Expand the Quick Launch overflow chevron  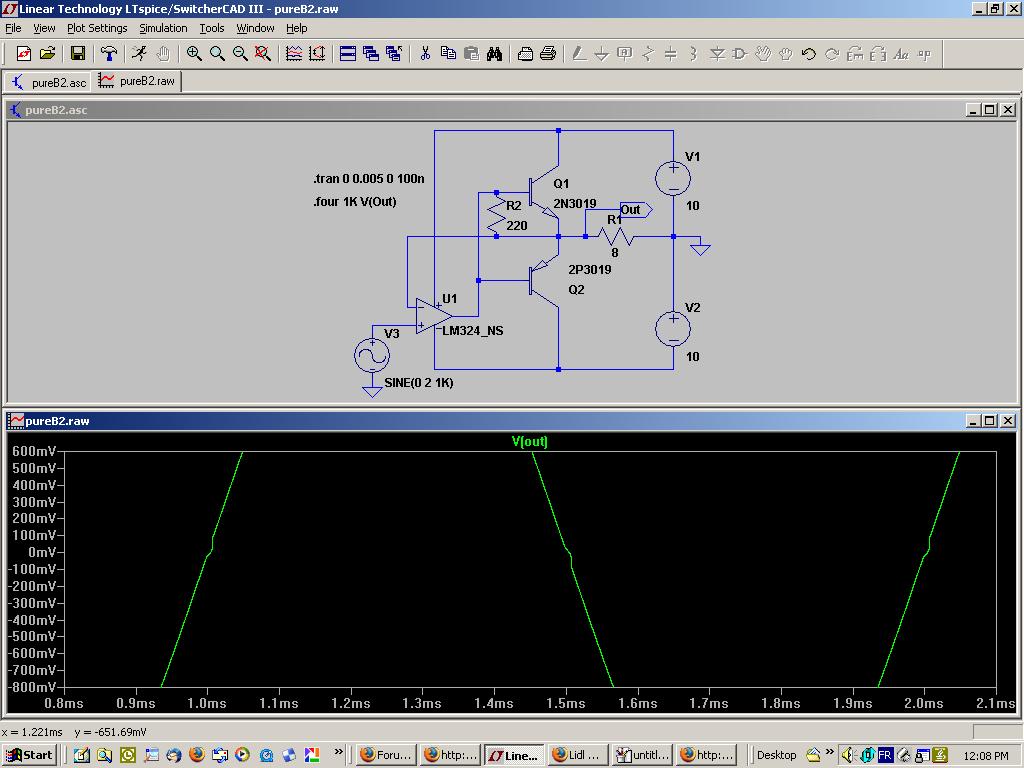click(x=339, y=752)
